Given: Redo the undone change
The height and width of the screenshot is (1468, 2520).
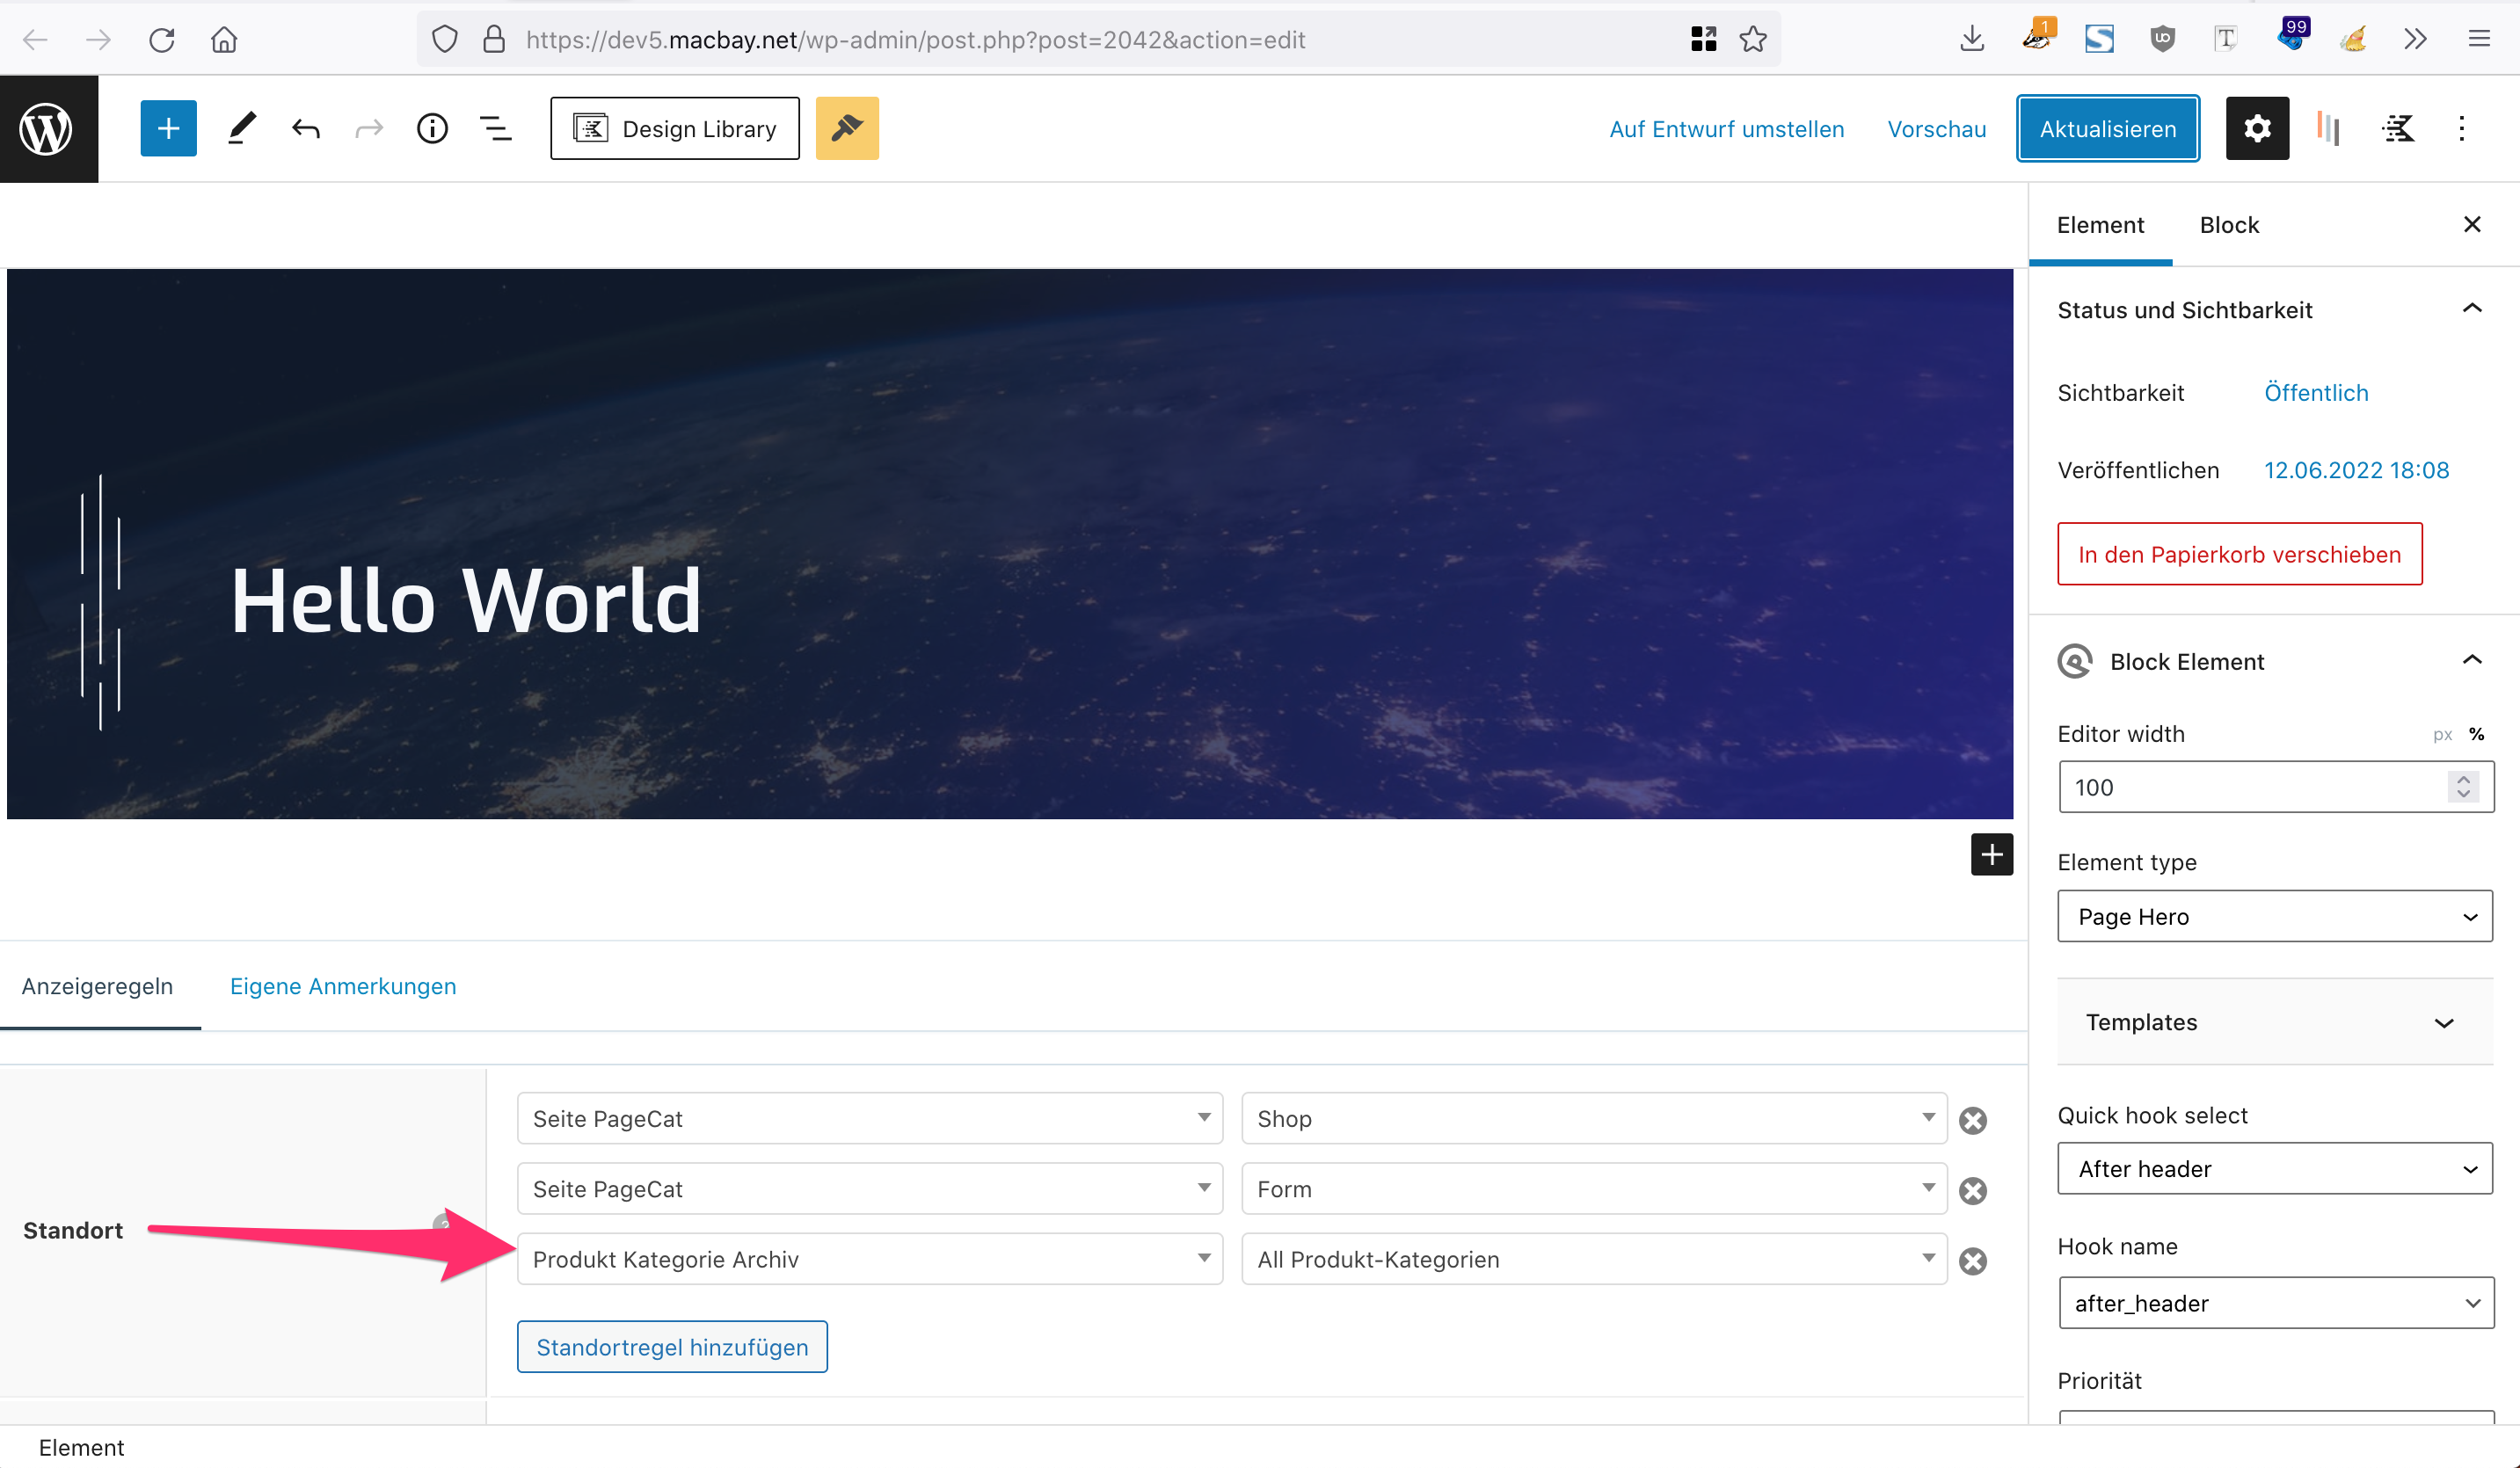Looking at the screenshot, I should pyautogui.click(x=369, y=129).
